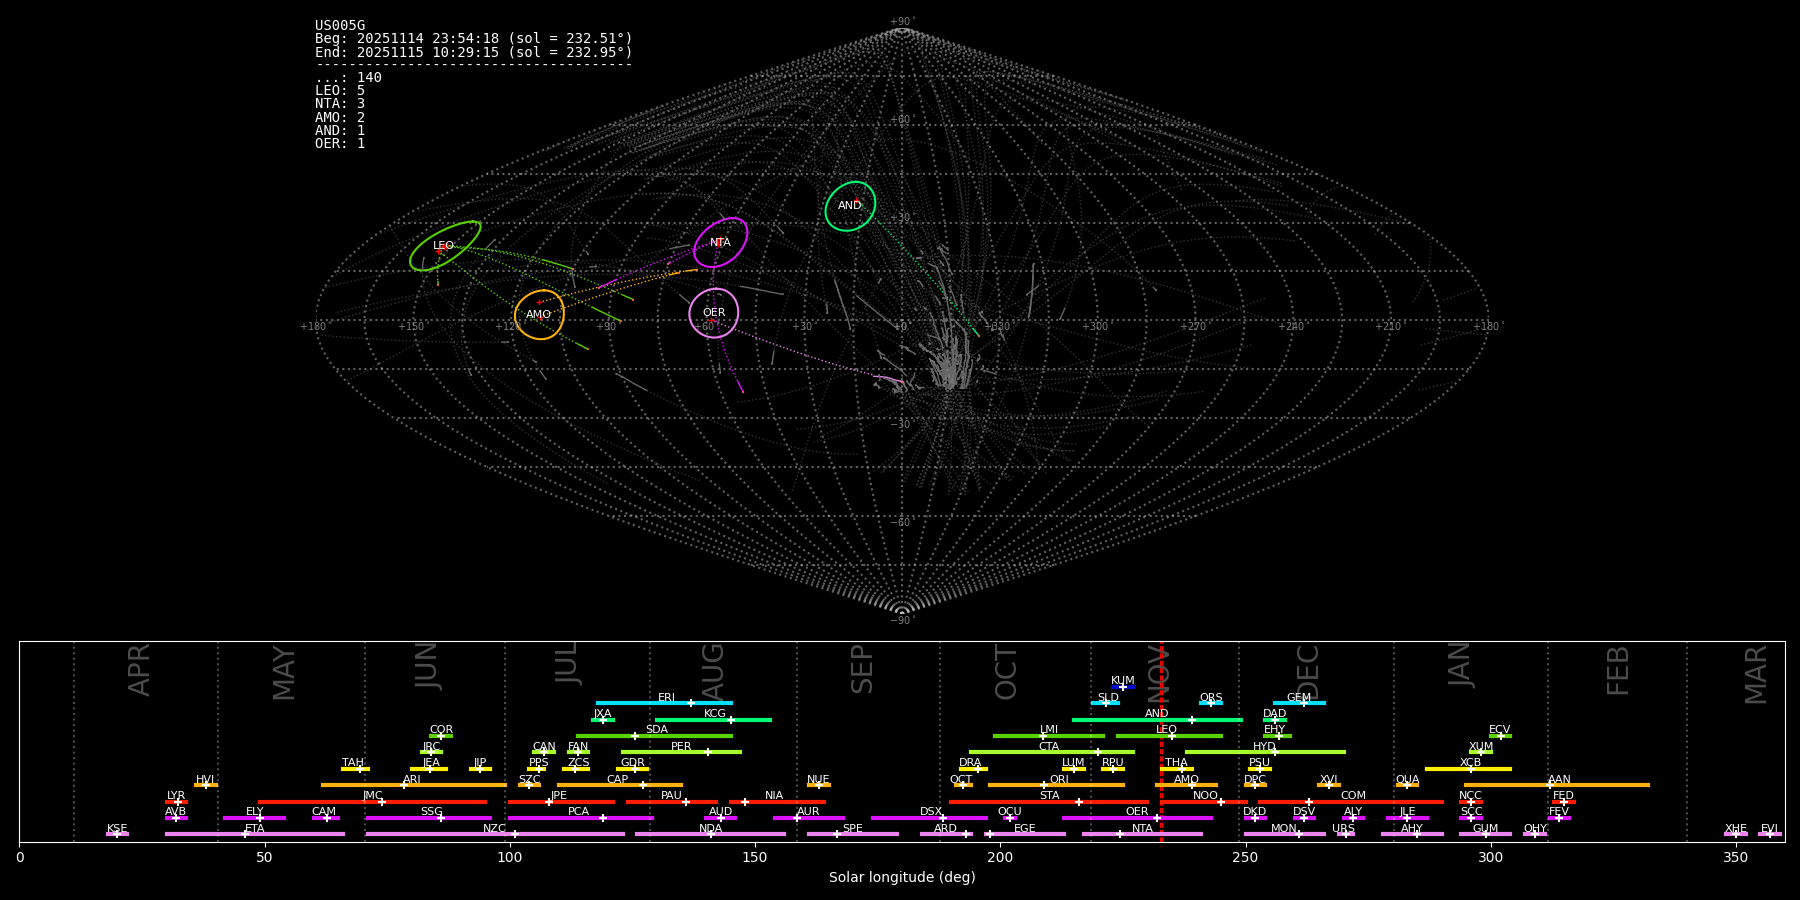Click the 'OER: 1' legend entry
This screenshot has height=900, width=1800.
coord(340,144)
